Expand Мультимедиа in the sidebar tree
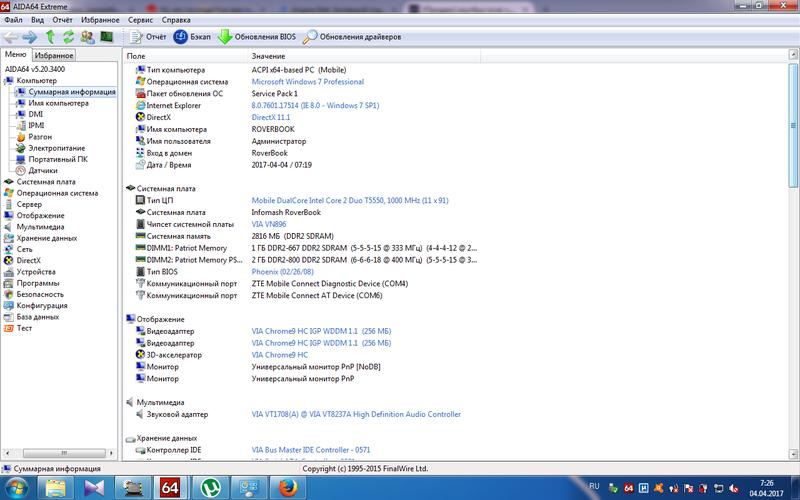 [40, 227]
